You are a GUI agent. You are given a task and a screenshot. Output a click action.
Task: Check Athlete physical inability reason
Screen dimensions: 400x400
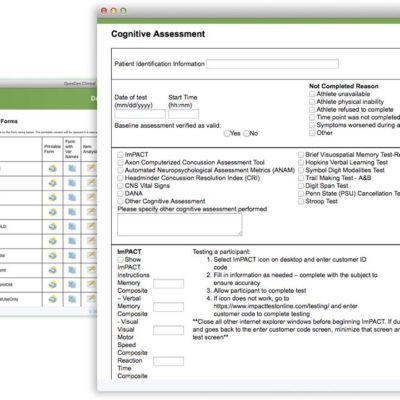coord(312,102)
